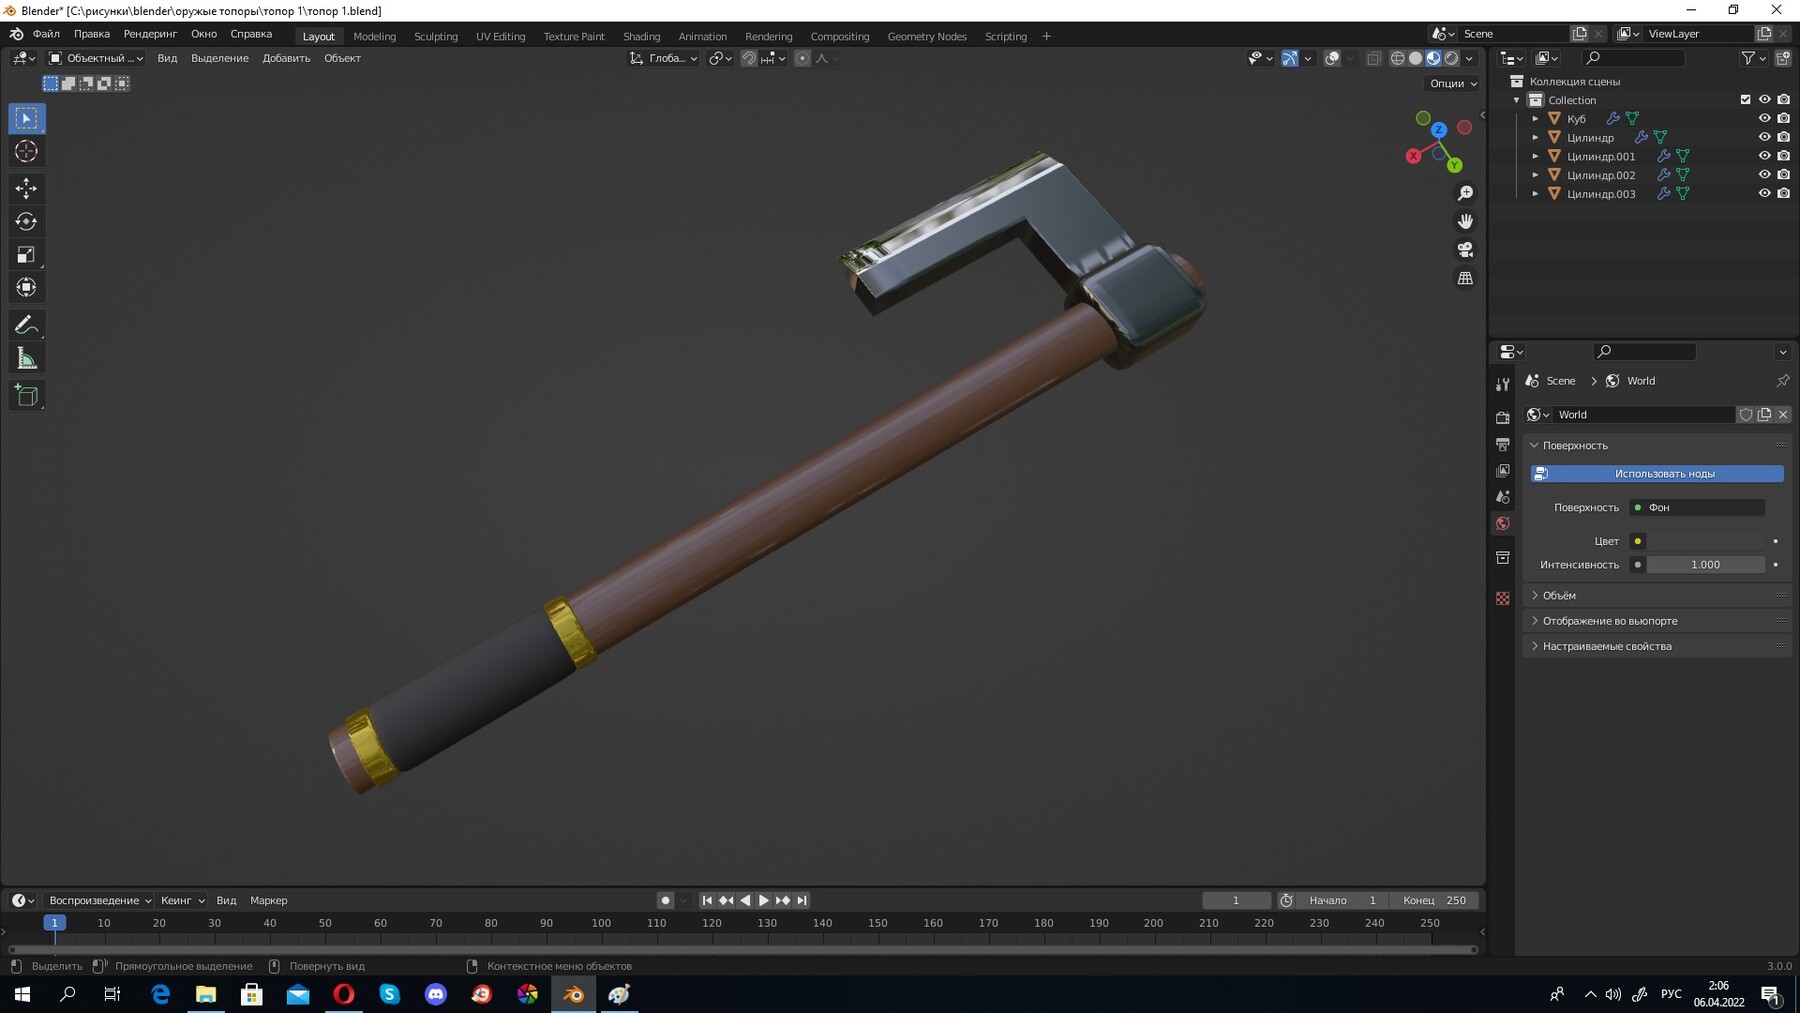Pick the Measure tool in the toolbar
The image size is (1800, 1013).
tap(27, 356)
